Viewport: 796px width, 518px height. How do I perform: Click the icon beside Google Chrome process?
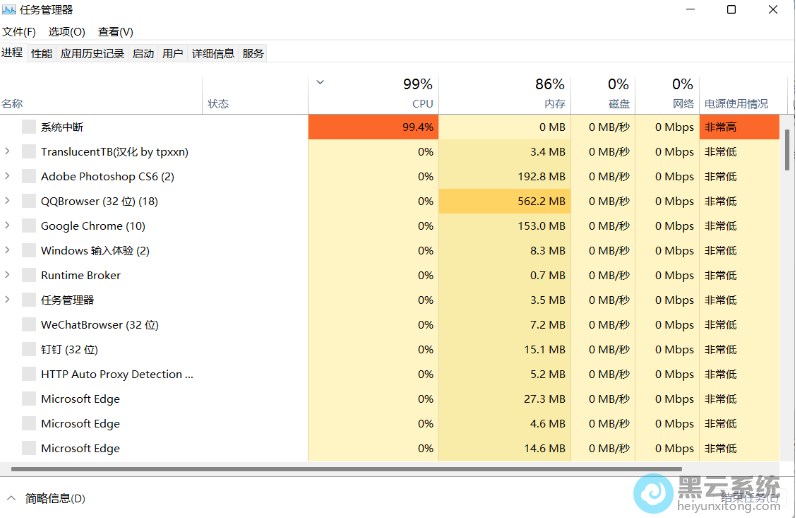[29, 226]
